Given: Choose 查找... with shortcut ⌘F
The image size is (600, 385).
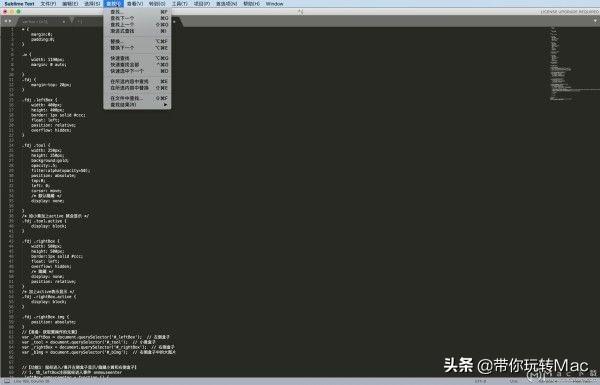Looking at the screenshot, I should click(137, 12).
